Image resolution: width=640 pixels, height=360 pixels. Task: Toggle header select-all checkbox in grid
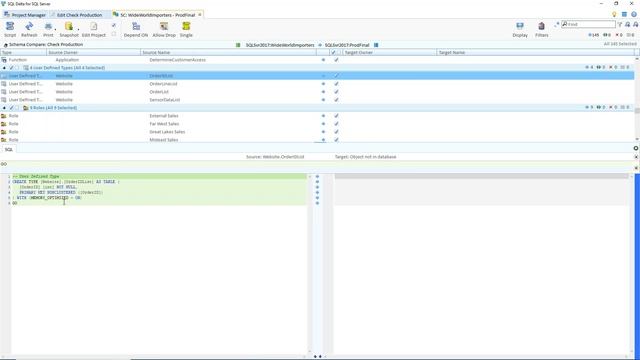coord(333,53)
